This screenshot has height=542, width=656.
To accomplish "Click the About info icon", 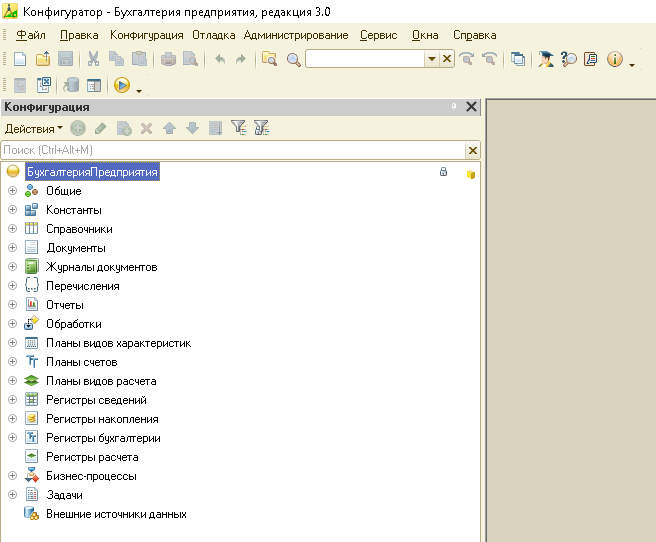I will (x=615, y=59).
